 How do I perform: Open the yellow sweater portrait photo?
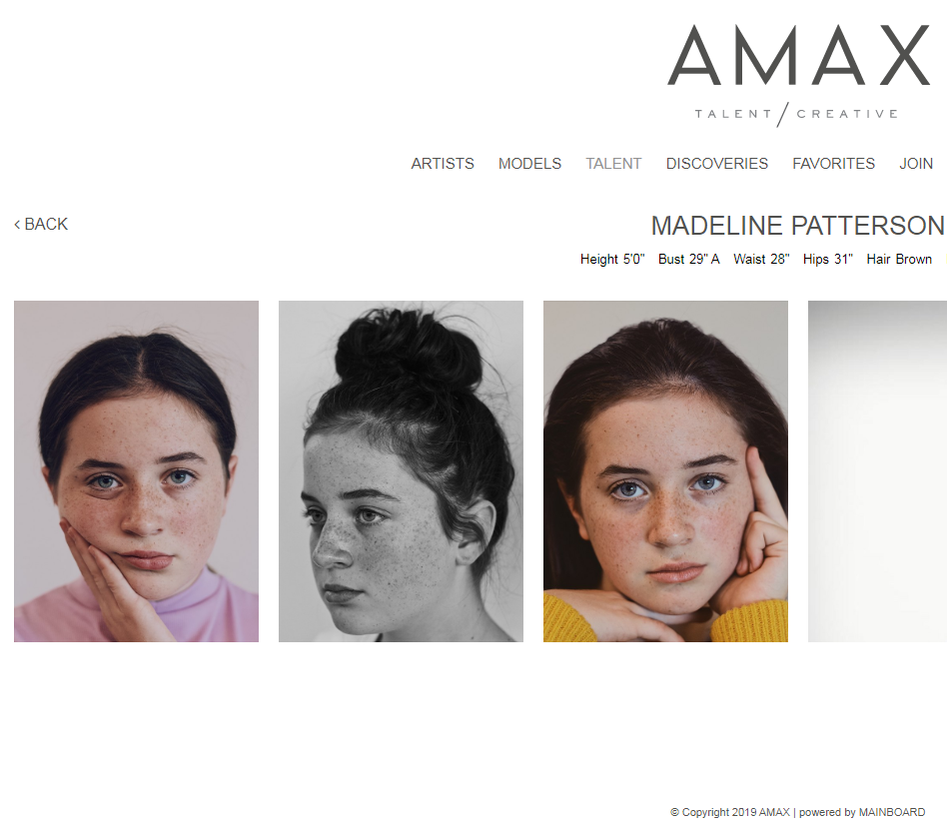[x=666, y=471]
